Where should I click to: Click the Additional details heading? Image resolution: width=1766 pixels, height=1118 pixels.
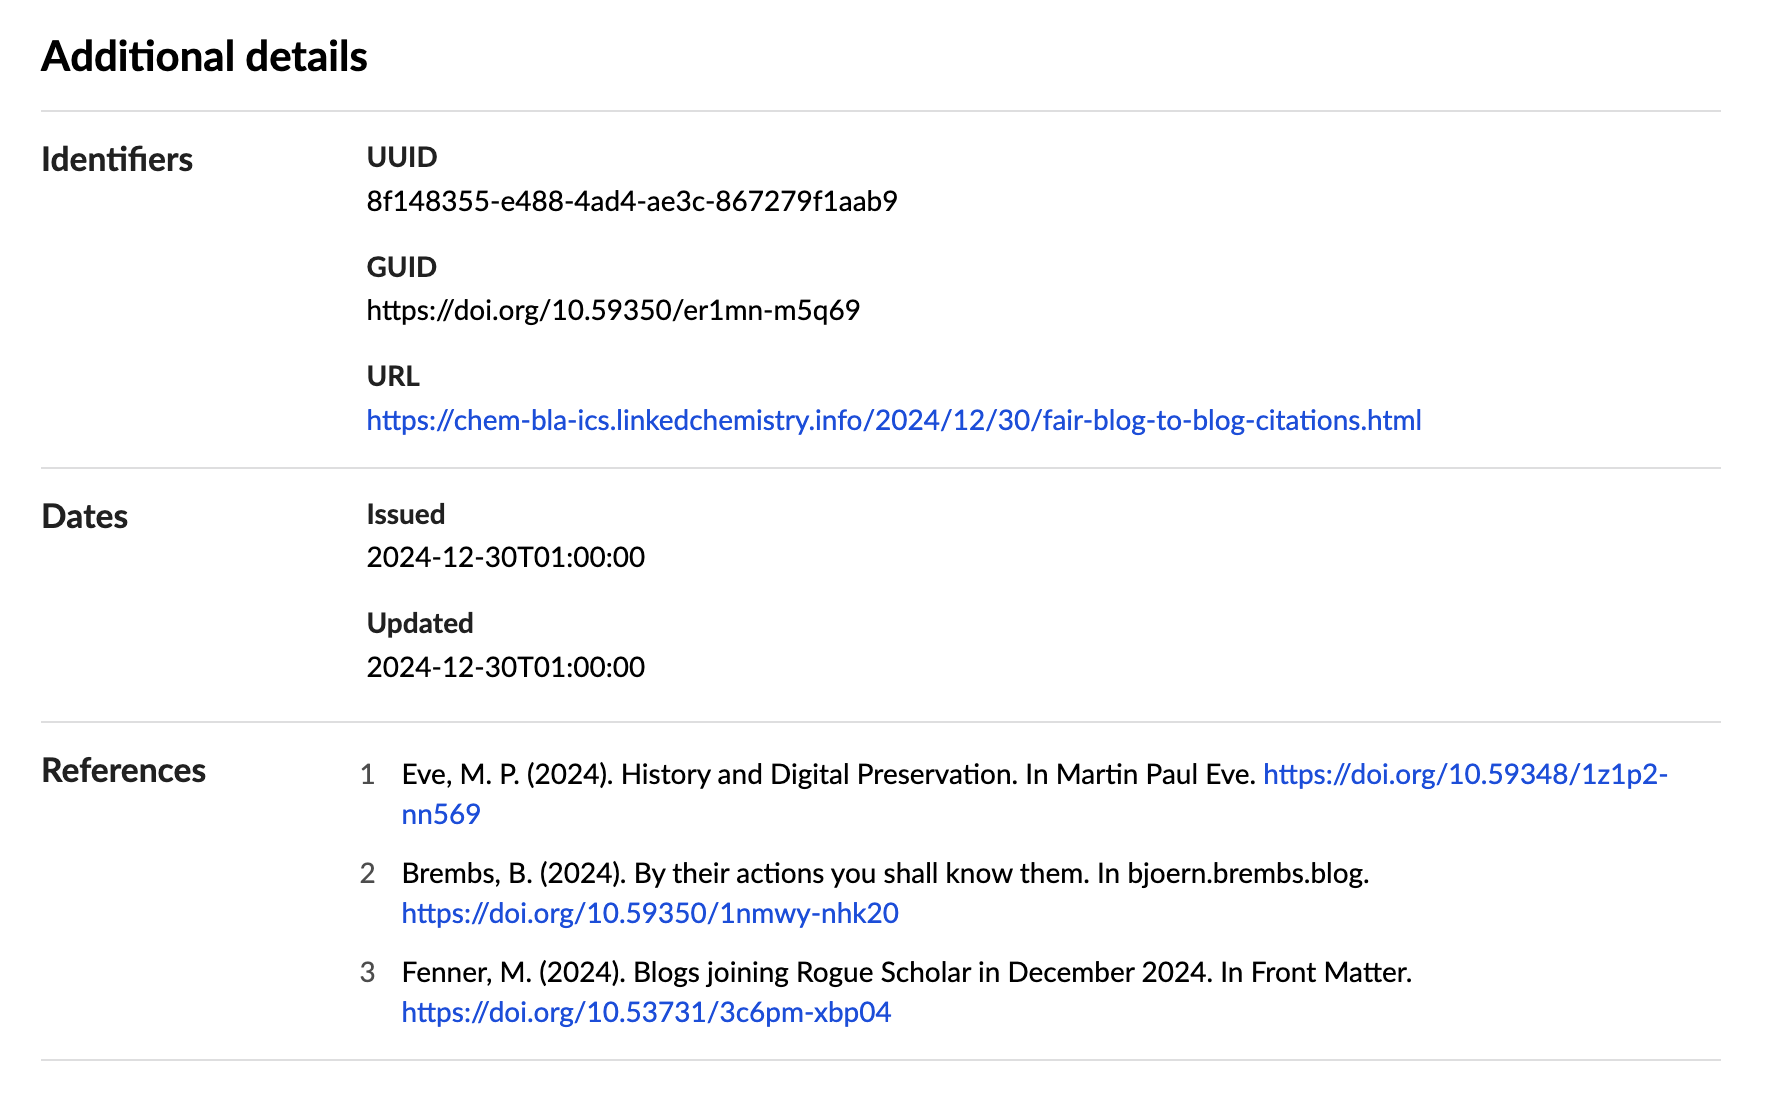204,57
